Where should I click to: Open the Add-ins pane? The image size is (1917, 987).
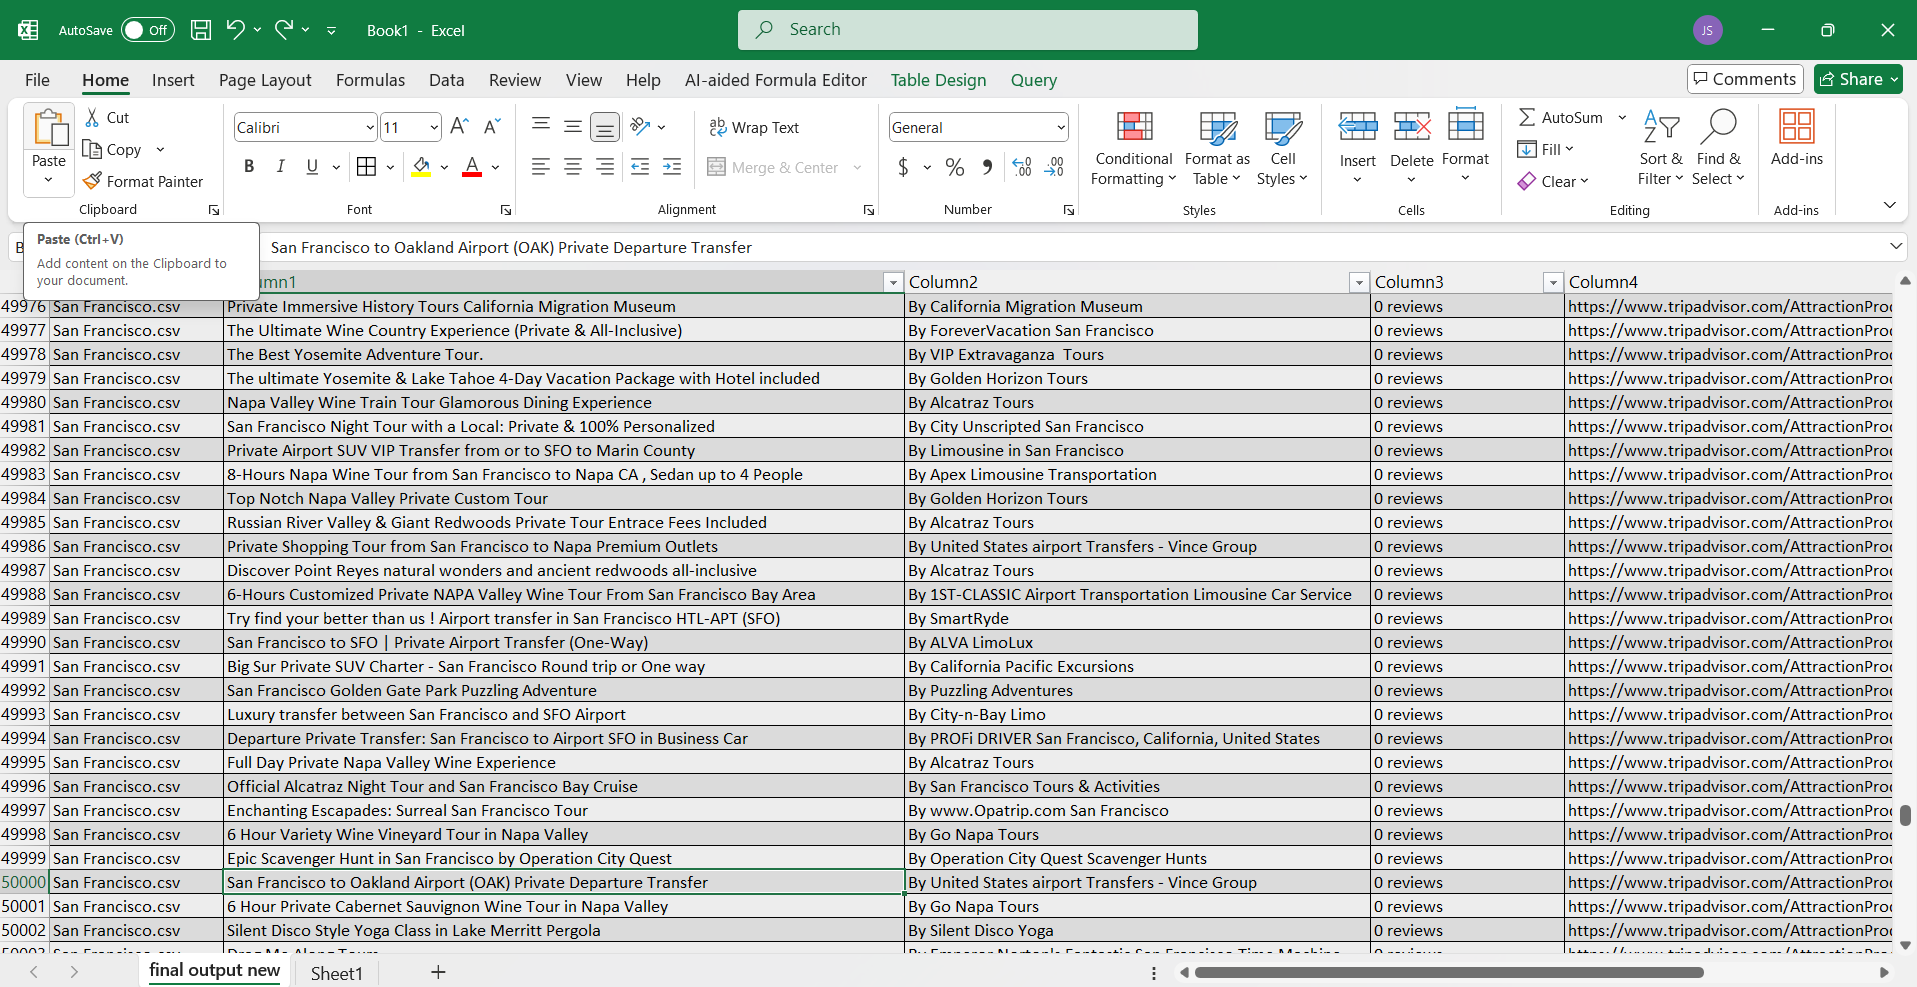point(1797,138)
